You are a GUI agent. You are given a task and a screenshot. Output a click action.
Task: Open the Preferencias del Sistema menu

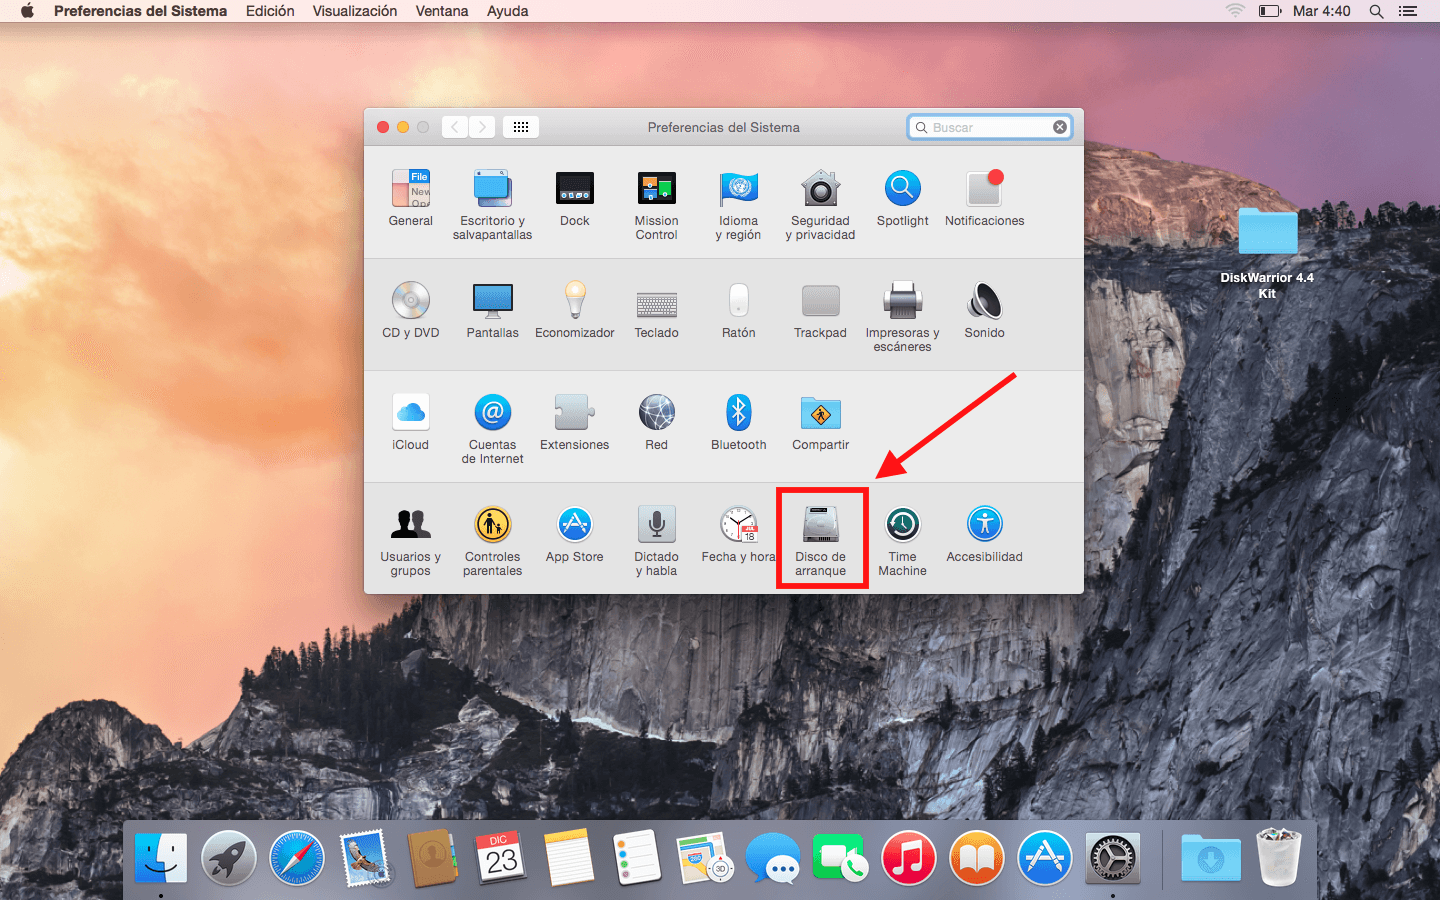[x=141, y=11]
